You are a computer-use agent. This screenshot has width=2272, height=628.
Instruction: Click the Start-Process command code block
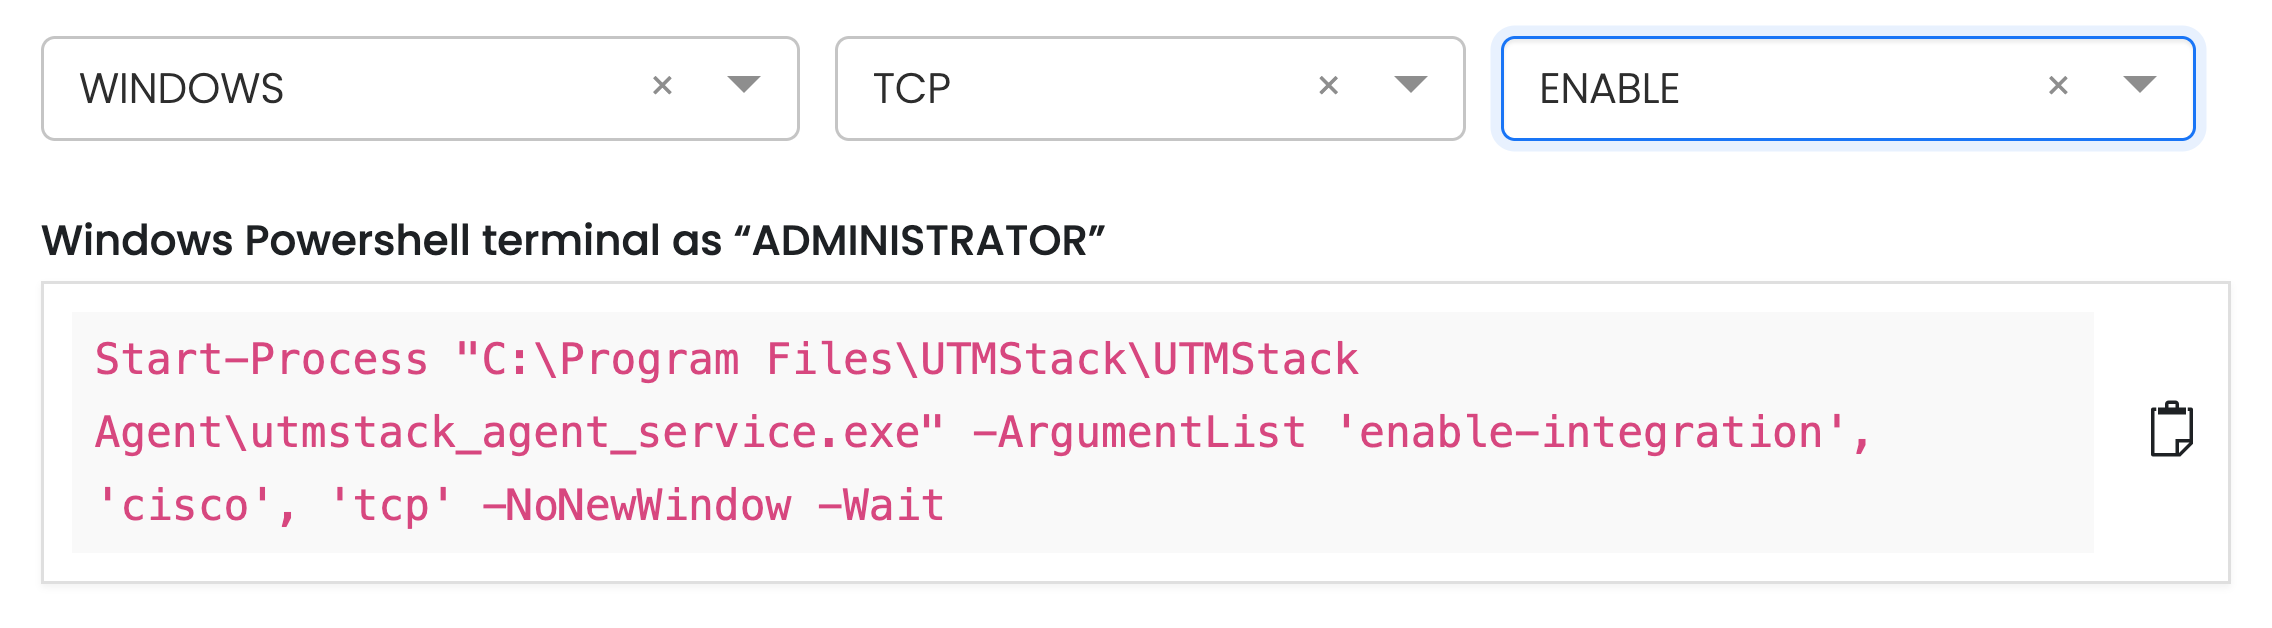pos(1082,432)
